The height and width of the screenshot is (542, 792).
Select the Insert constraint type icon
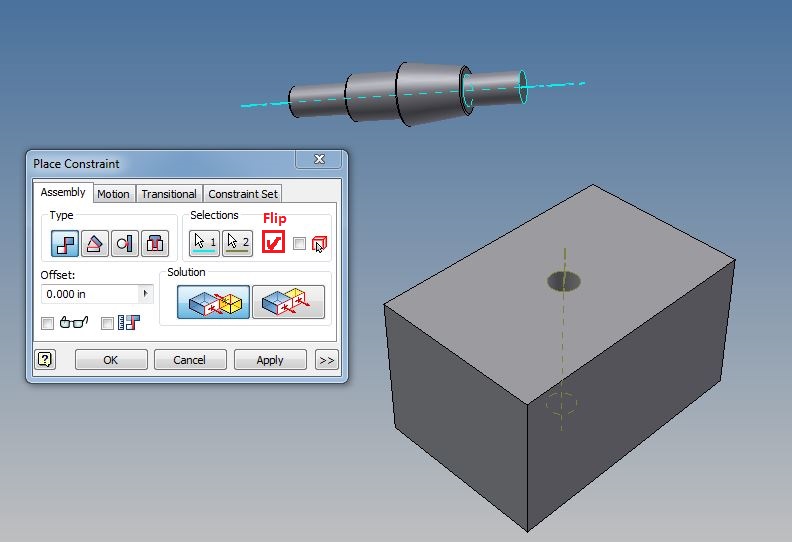[155, 243]
